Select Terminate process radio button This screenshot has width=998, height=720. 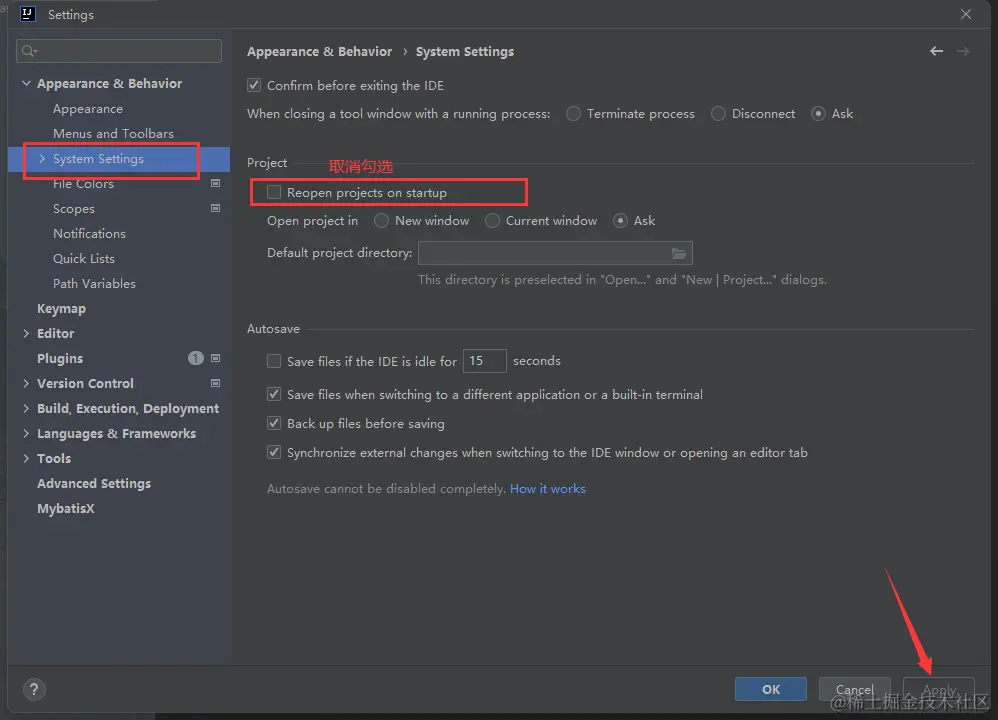coord(573,113)
